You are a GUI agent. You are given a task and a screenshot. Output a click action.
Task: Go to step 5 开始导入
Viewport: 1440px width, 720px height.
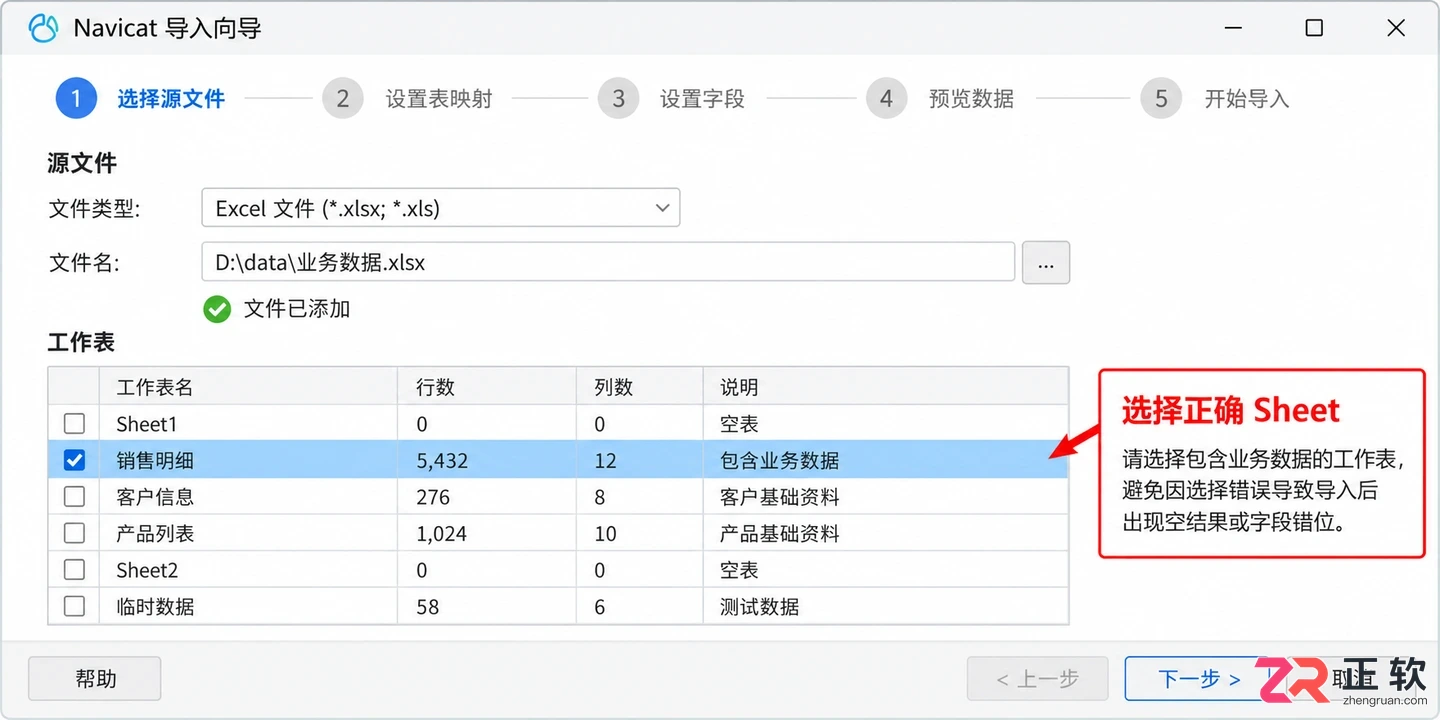pos(1215,99)
